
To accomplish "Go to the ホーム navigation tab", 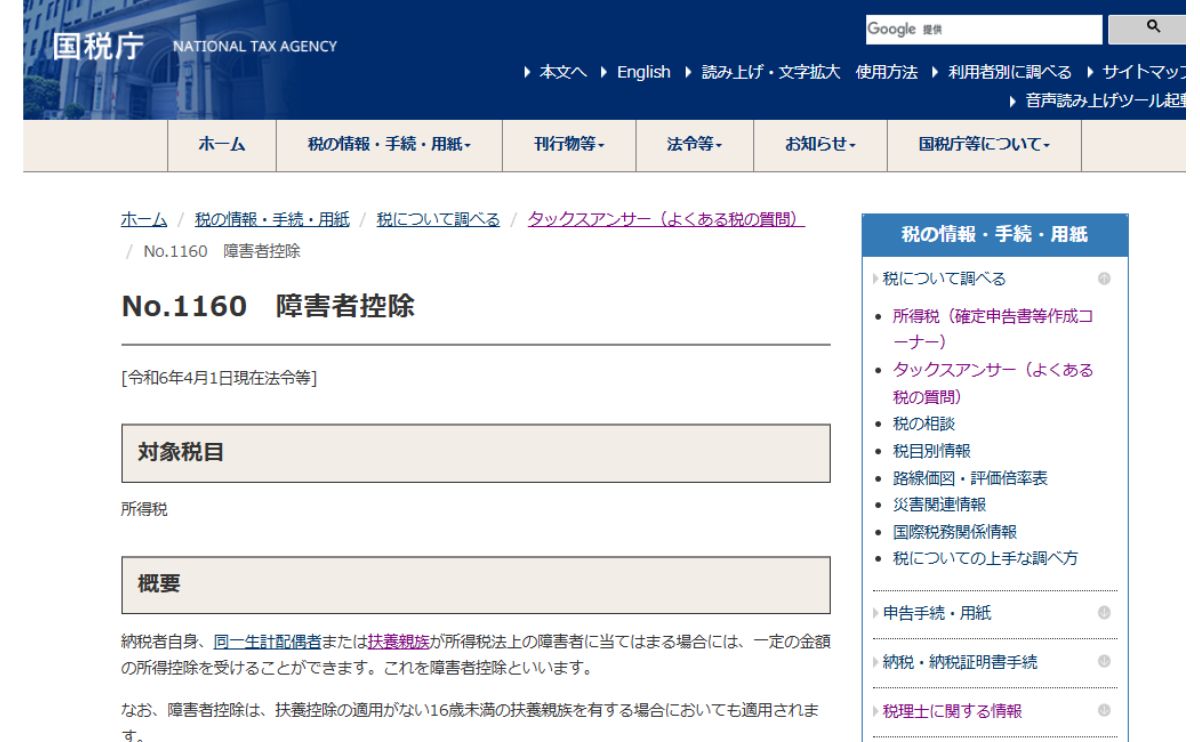I will (x=218, y=145).
